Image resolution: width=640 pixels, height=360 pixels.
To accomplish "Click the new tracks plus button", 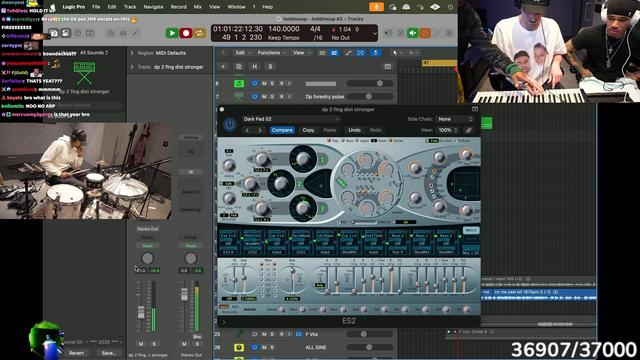I will (223, 67).
